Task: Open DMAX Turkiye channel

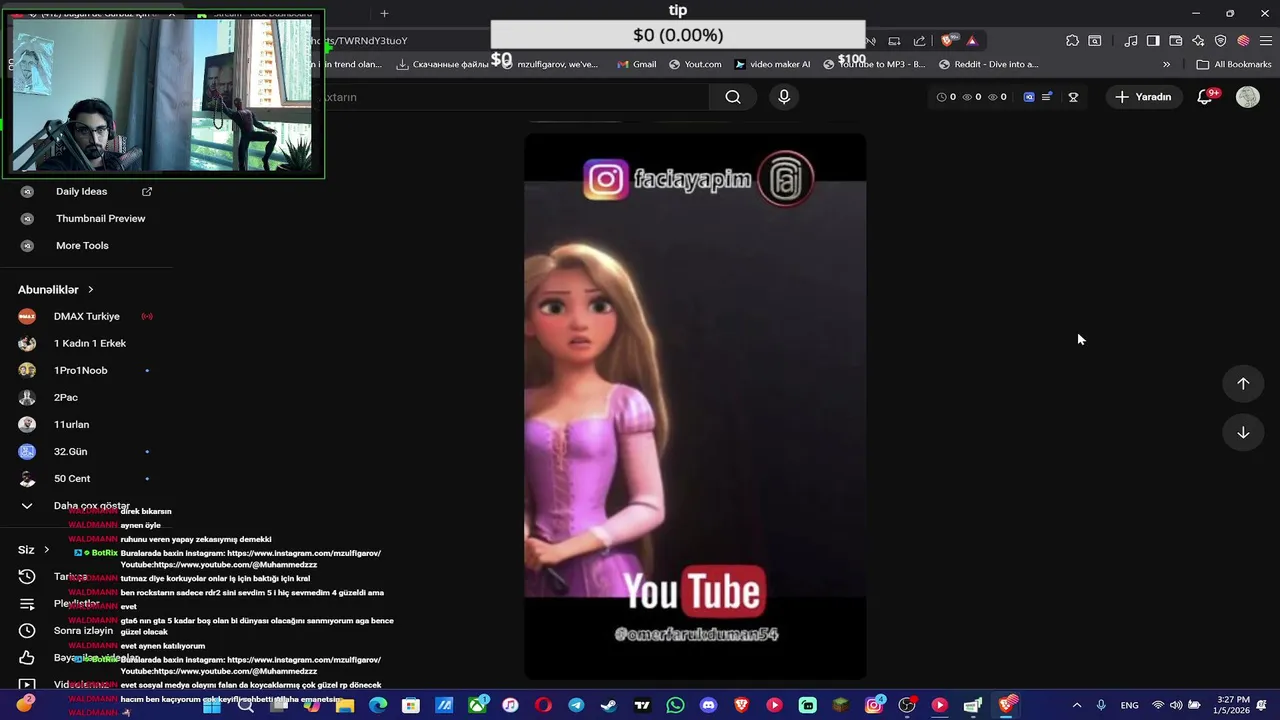Action: pyautogui.click(x=86, y=317)
